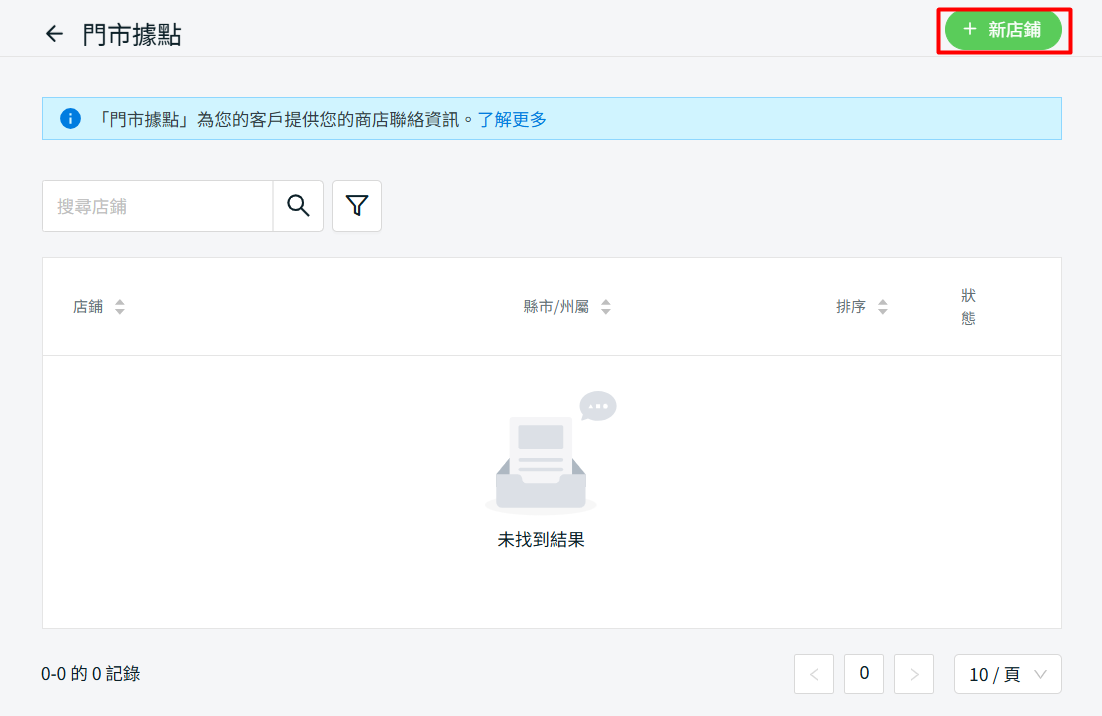Click the blue info icon in the banner
This screenshot has width=1102, height=716.
pos(70,119)
